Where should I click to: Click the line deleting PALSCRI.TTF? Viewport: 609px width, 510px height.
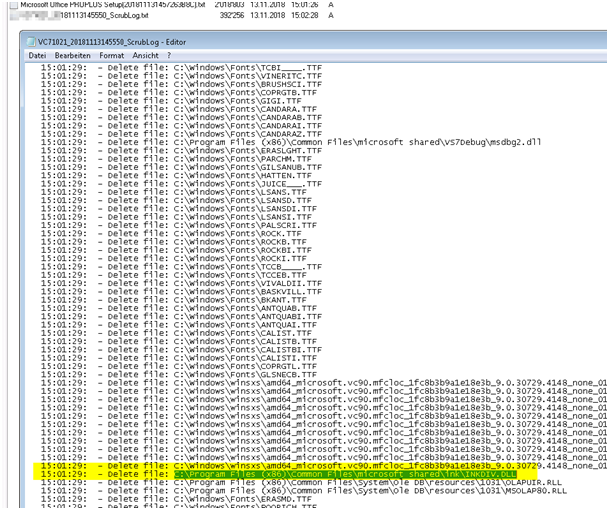179,225
